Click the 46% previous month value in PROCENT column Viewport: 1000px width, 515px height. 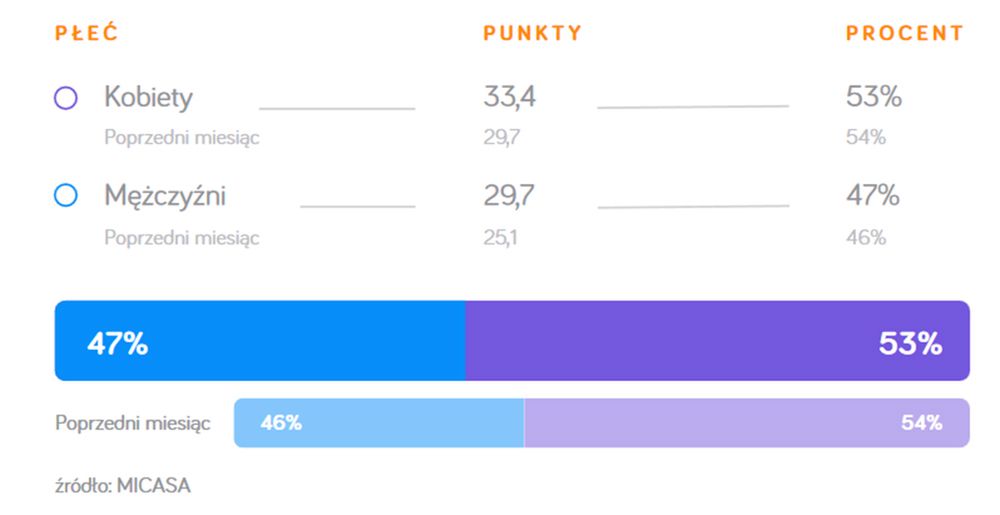click(865, 237)
